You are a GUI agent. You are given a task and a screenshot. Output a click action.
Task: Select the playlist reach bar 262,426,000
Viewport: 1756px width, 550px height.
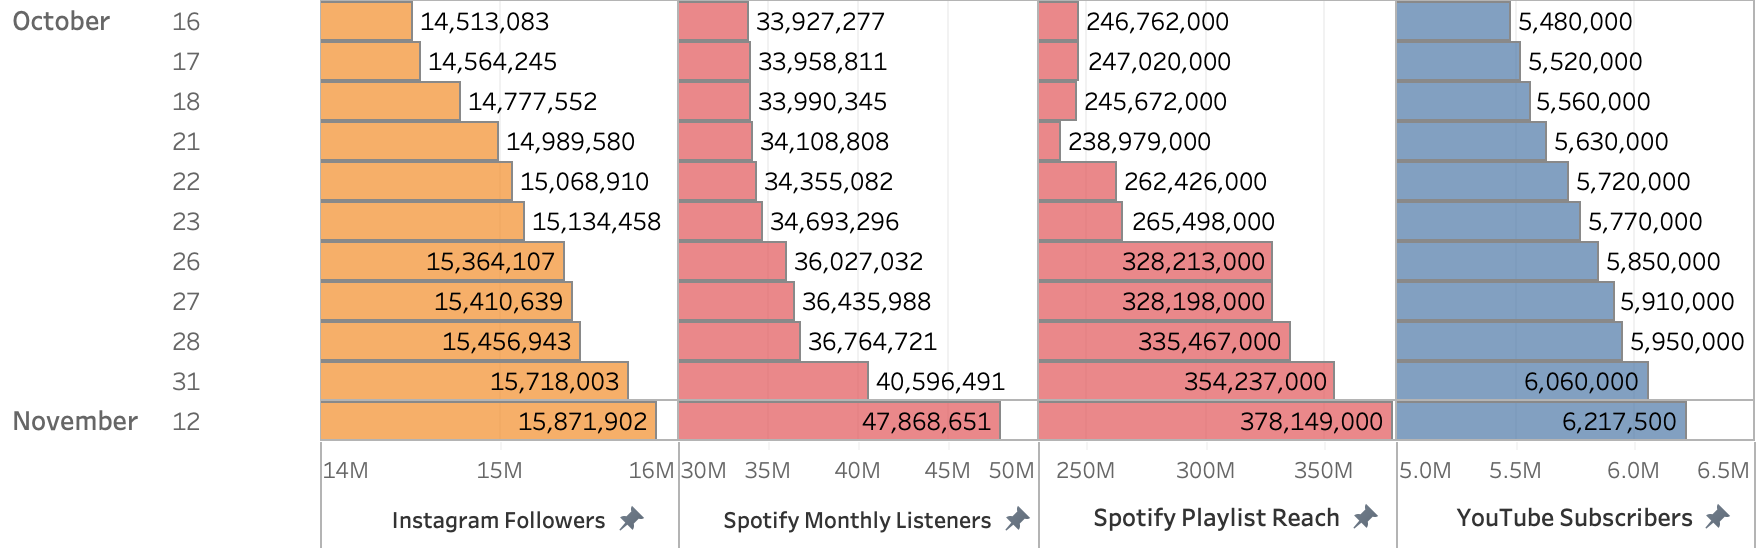tap(1077, 181)
